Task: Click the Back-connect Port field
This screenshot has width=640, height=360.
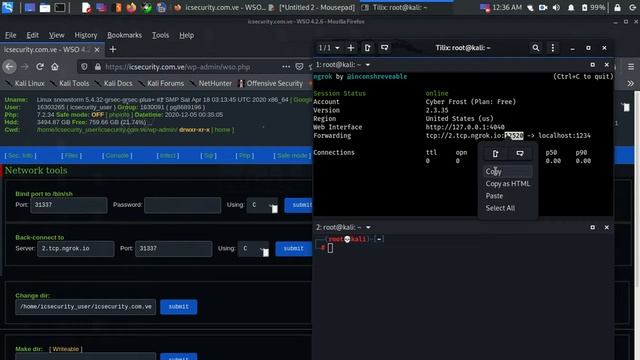Action: (x=173, y=249)
